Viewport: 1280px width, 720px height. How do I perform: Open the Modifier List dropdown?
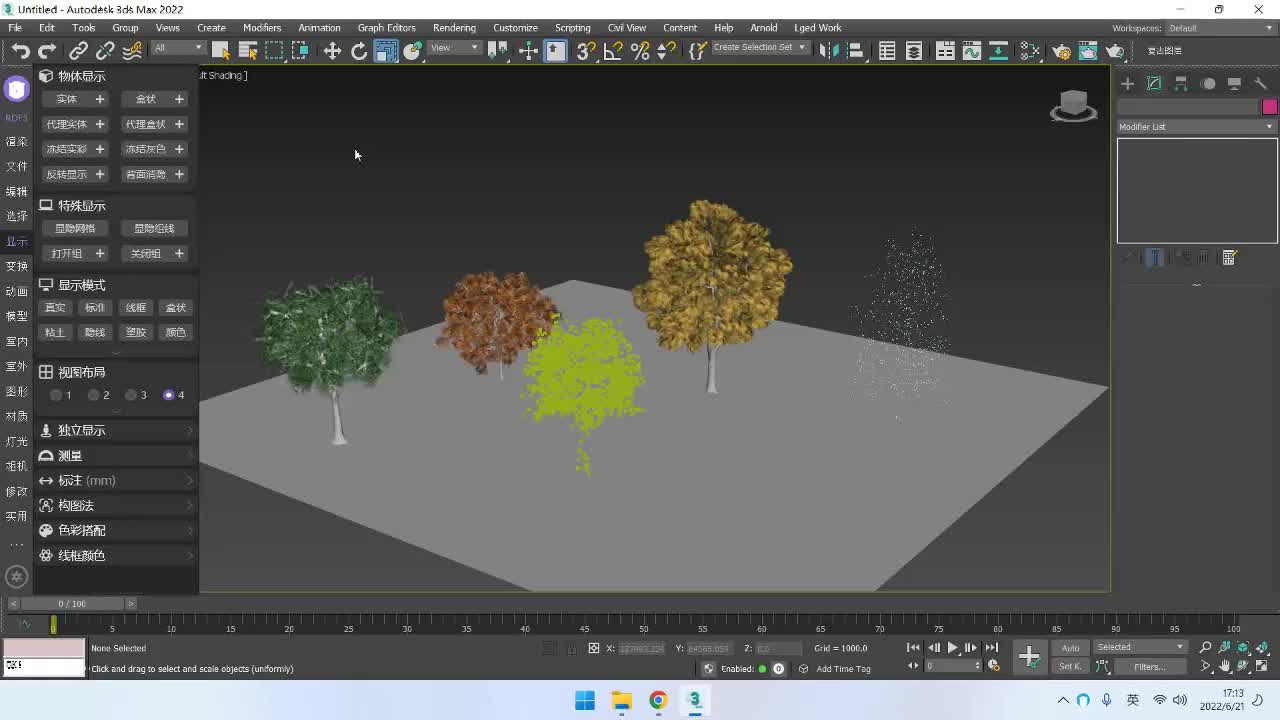click(1196, 127)
